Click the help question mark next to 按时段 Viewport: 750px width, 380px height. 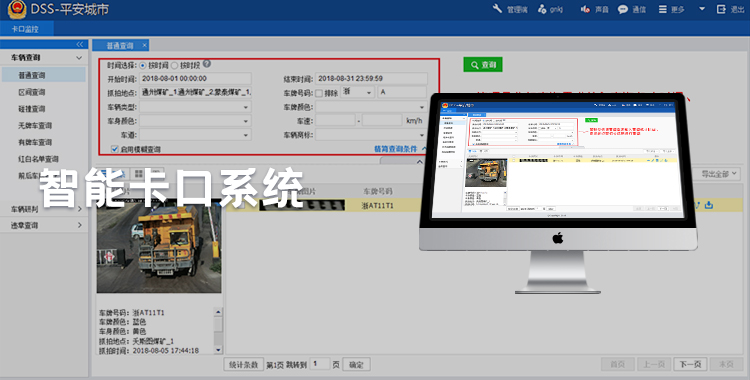coord(207,64)
